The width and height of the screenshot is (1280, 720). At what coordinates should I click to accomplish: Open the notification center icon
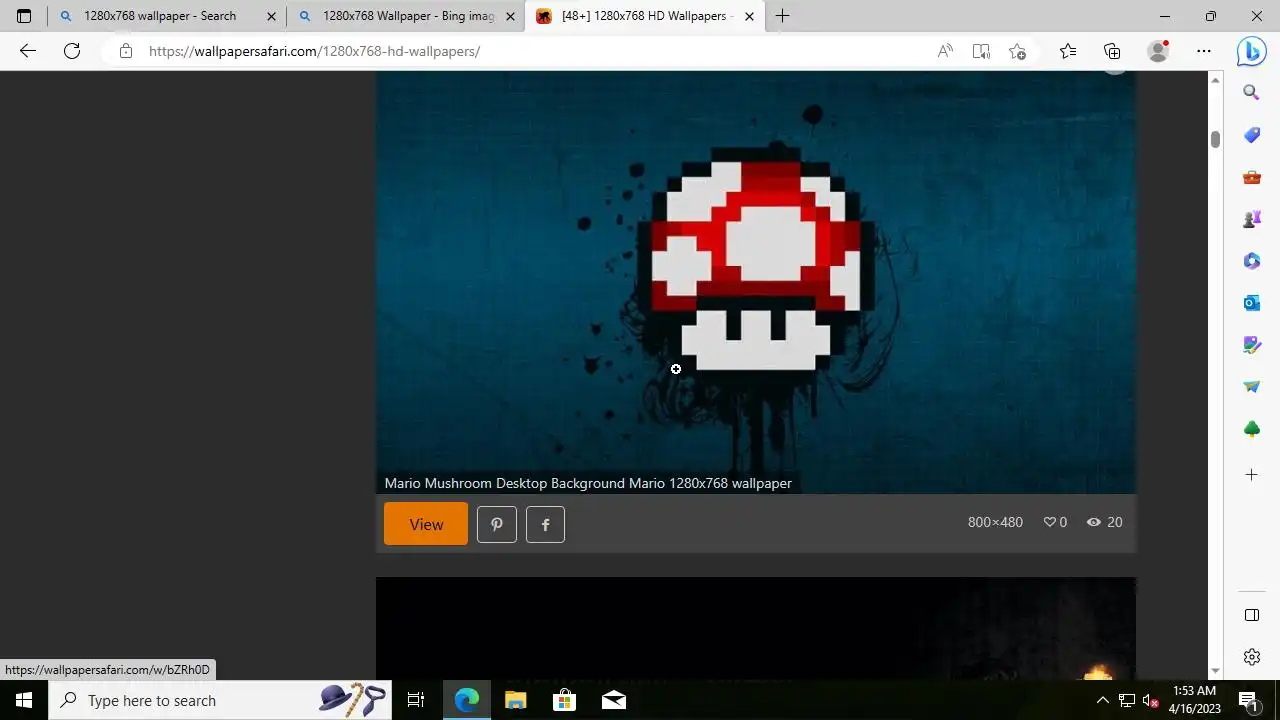point(1248,700)
